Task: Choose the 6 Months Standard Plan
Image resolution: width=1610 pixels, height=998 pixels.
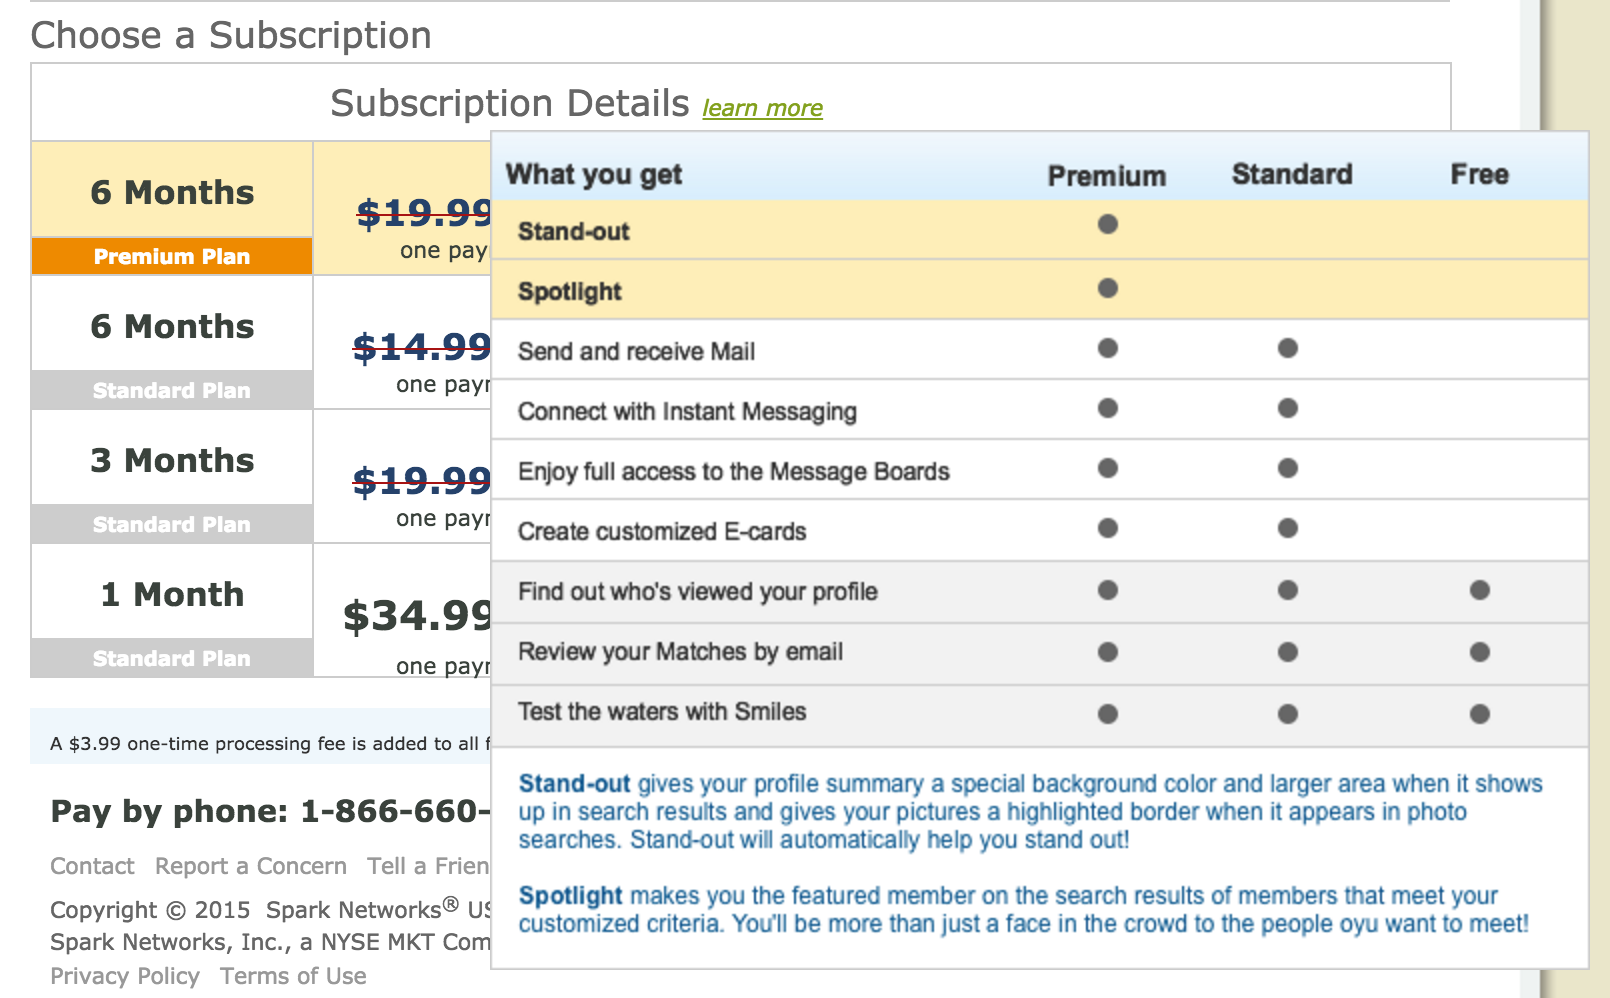Action: [x=172, y=342]
